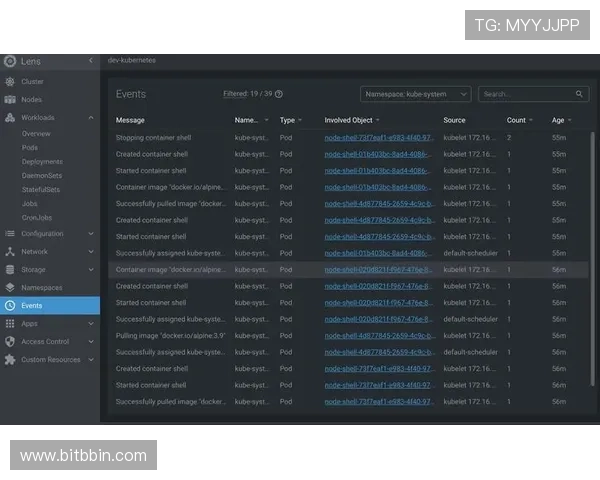Open the first node-shell pod link

point(378,138)
